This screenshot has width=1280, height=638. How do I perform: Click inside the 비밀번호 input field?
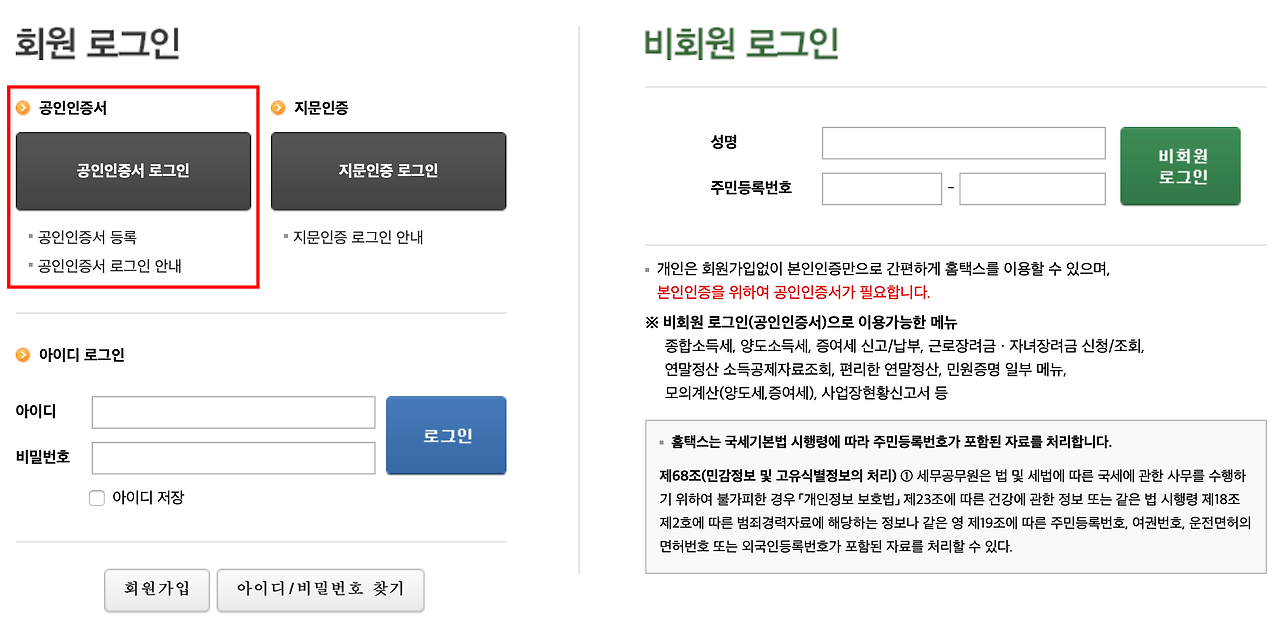[x=233, y=458]
